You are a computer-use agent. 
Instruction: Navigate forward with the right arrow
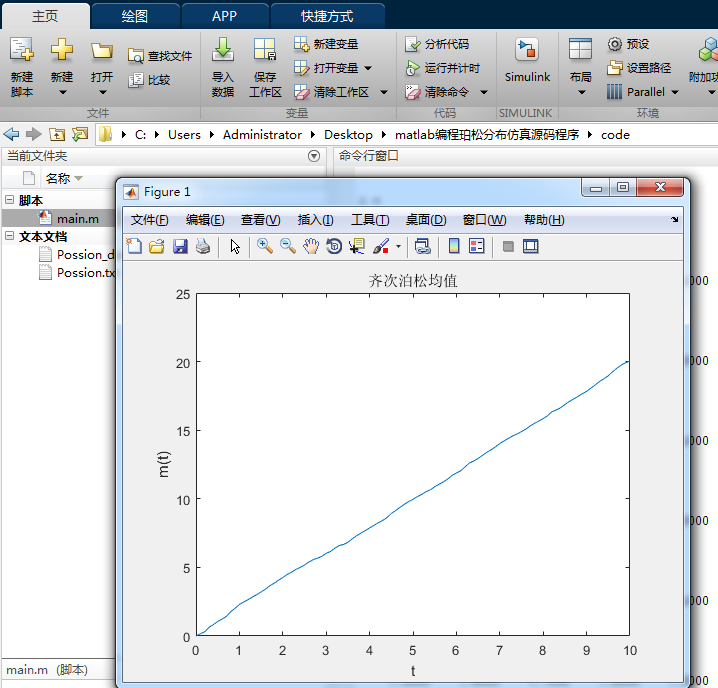(x=33, y=134)
